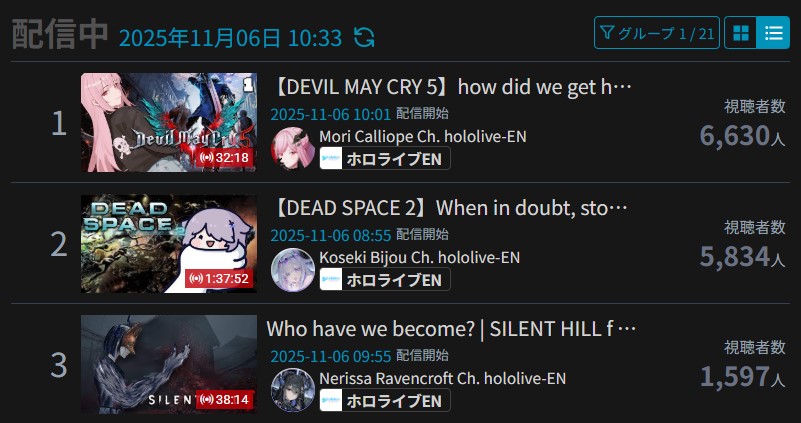Click ホロライブEN group tag under Nerissa Ravencroft

click(x=385, y=400)
